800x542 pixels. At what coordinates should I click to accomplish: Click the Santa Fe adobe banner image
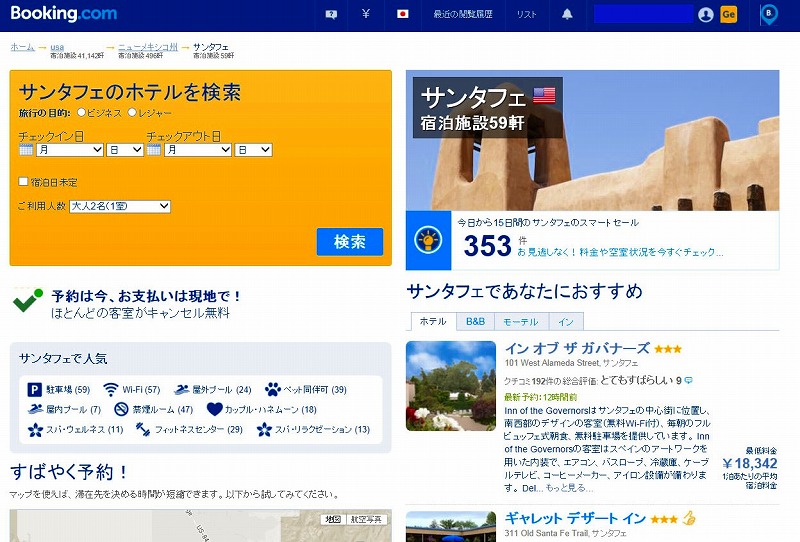[592, 140]
